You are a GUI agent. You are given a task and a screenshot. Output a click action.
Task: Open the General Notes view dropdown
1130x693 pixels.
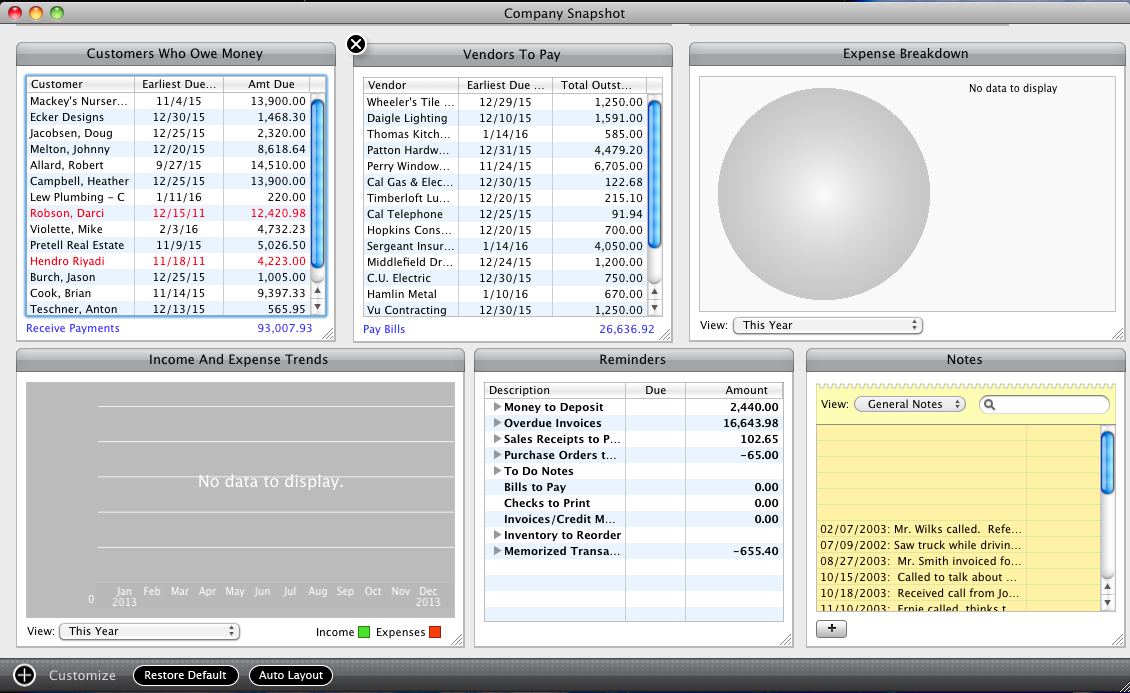(x=909, y=404)
